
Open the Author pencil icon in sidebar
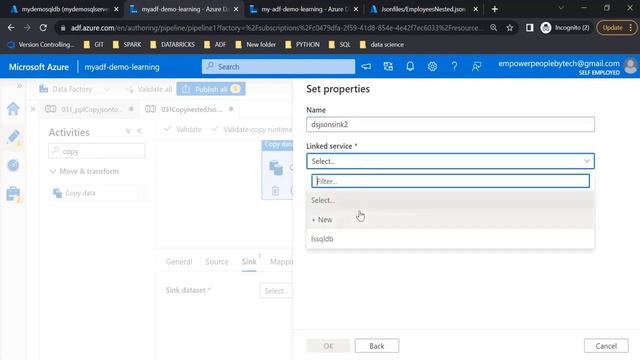point(13,137)
